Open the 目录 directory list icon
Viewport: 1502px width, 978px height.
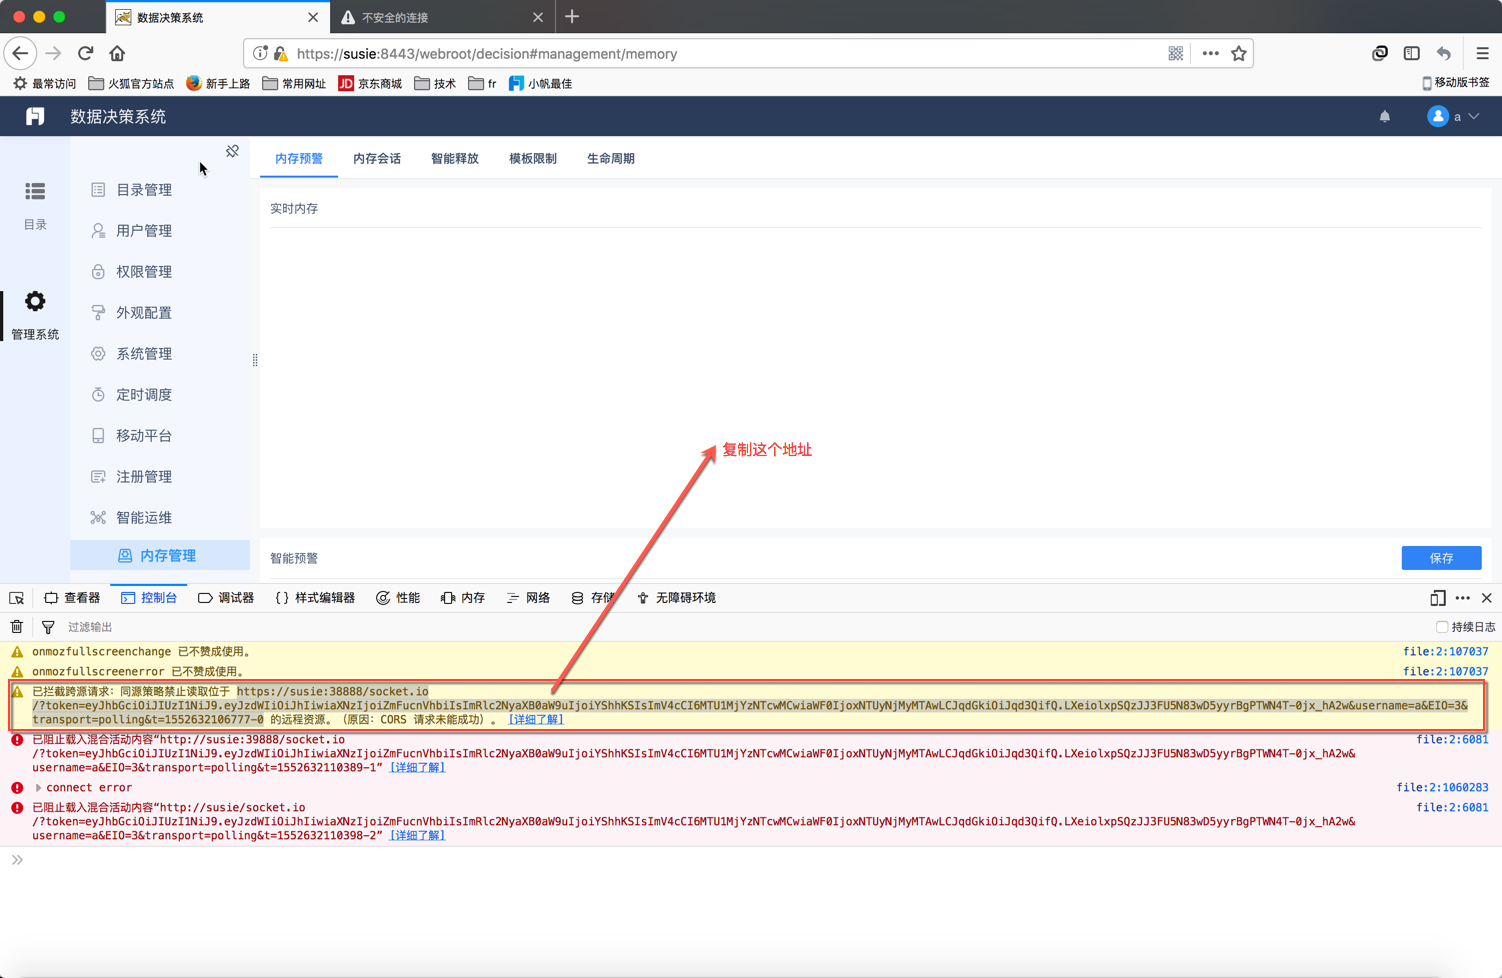[35, 191]
